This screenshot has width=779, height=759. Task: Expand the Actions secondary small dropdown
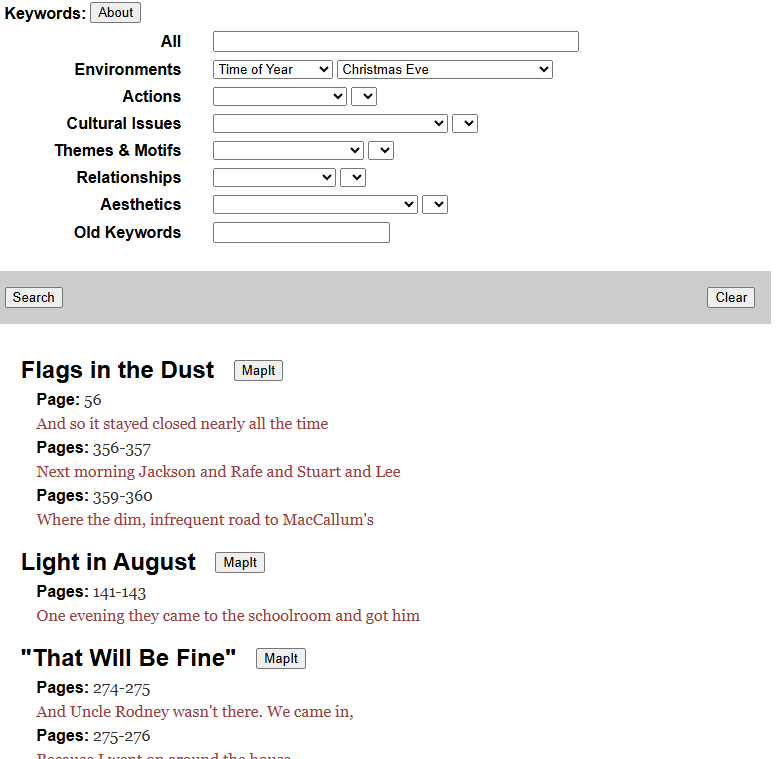pyautogui.click(x=364, y=96)
